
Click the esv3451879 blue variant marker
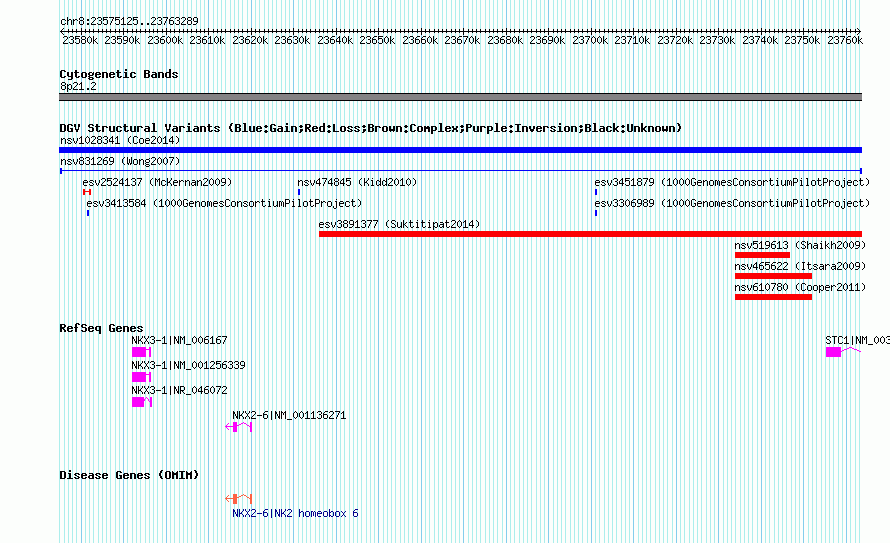point(596,192)
